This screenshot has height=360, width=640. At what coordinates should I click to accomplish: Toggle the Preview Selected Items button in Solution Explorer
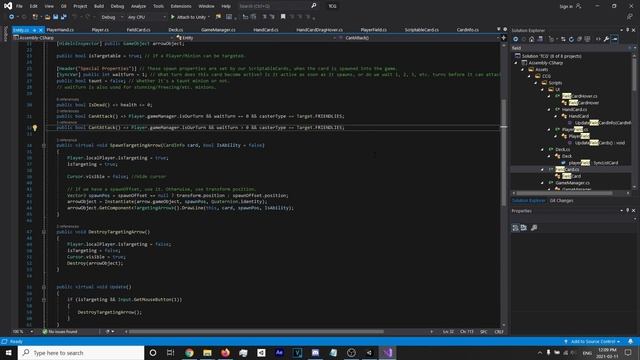[x=615, y=39]
